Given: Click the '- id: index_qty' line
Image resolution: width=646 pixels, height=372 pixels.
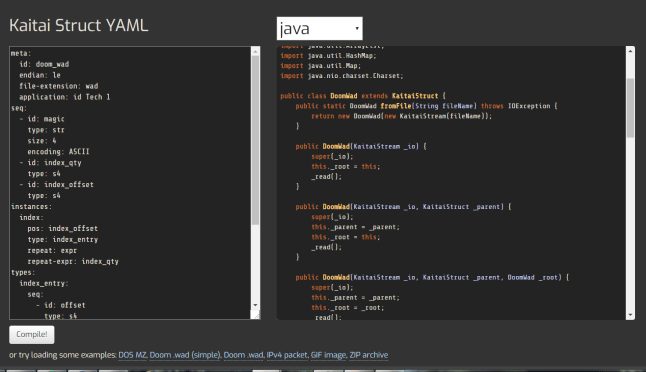Looking at the screenshot, I should point(50,163).
